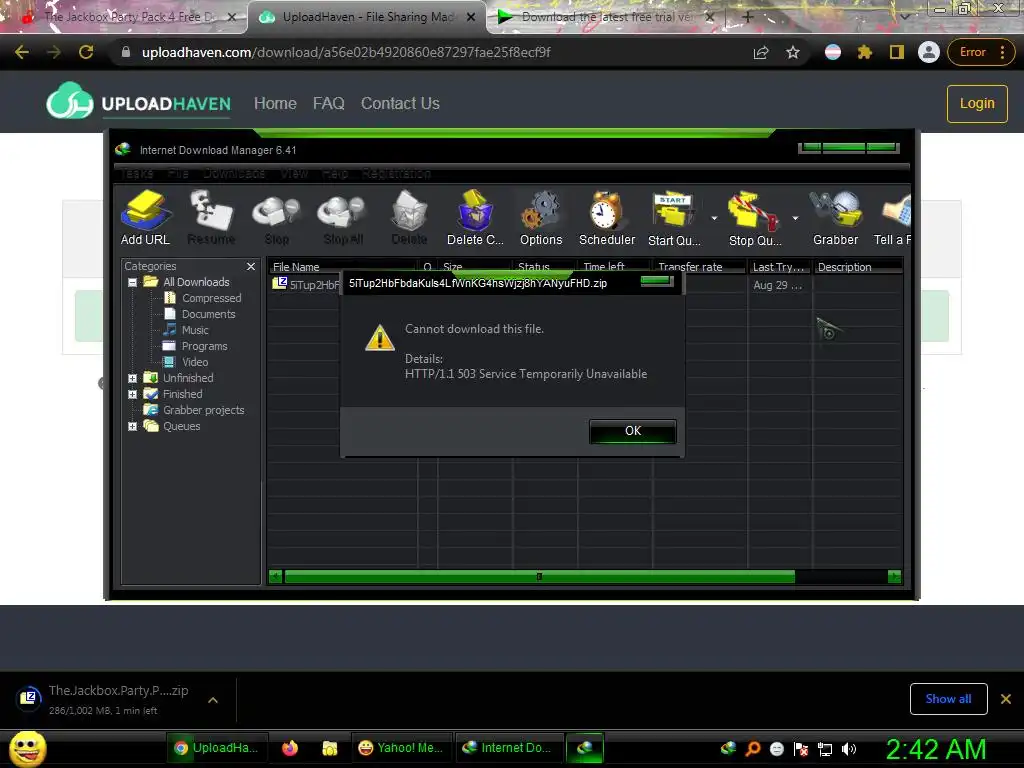Click the Delete Completed toolbar icon

(475, 217)
